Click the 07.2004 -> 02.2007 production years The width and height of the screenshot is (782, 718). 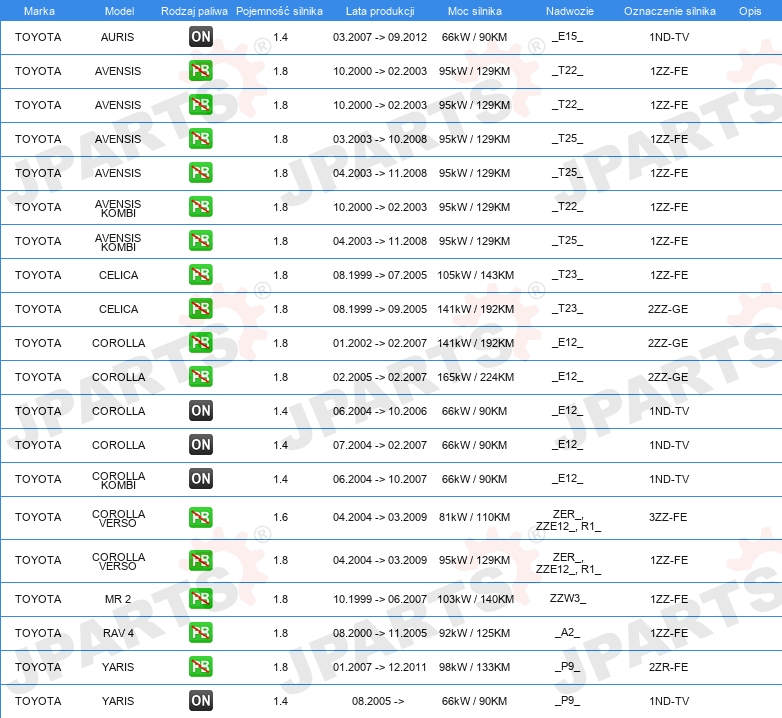[x=380, y=445]
